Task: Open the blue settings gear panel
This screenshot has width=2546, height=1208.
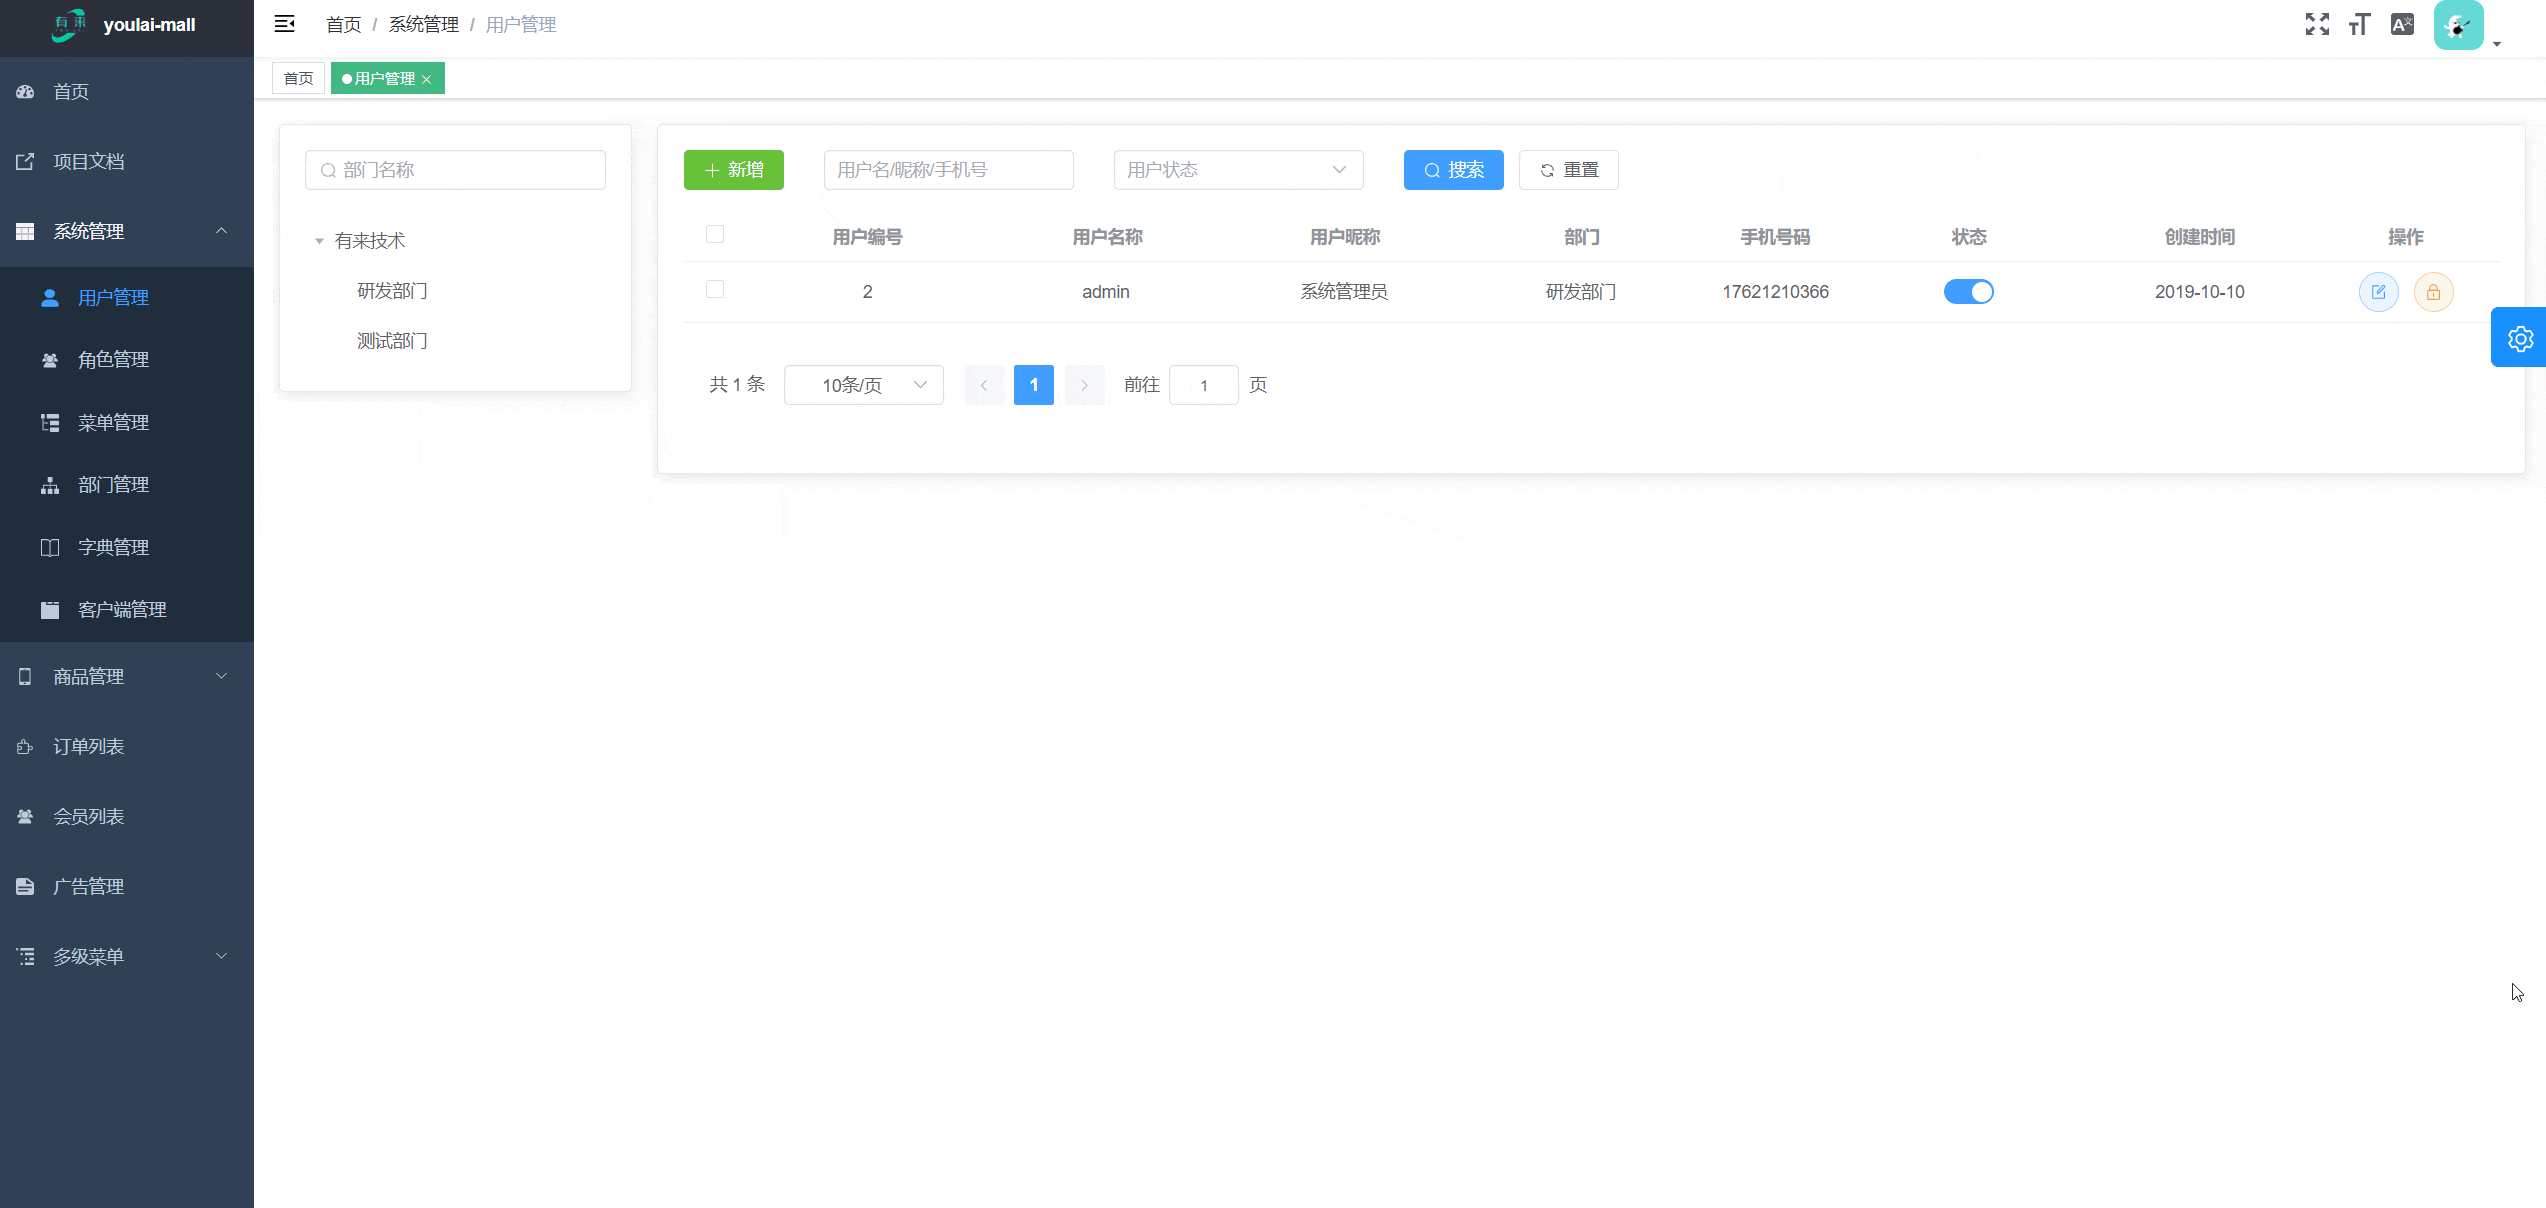Action: point(2519,338)
